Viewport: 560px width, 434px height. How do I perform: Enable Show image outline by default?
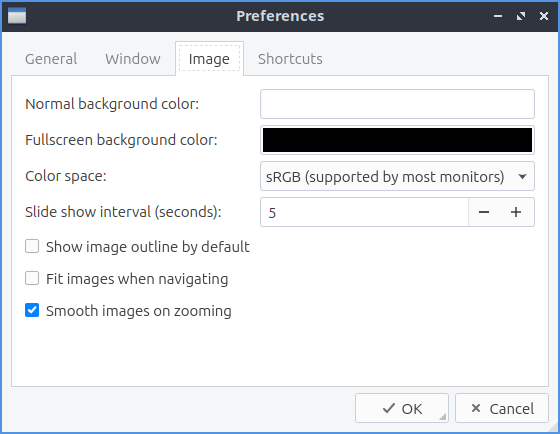click(32, 246)
